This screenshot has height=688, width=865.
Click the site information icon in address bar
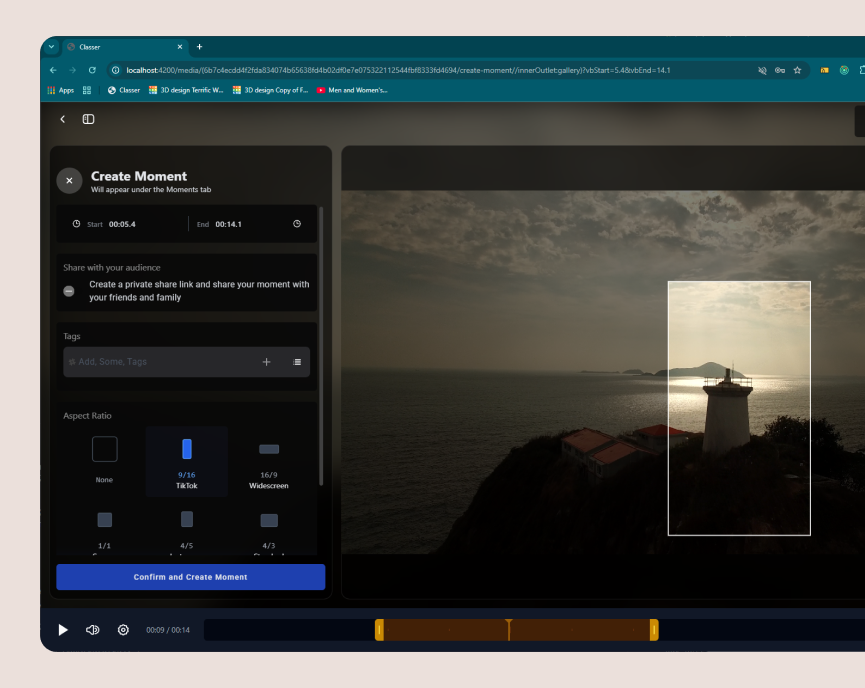click(x=115, y=70)
